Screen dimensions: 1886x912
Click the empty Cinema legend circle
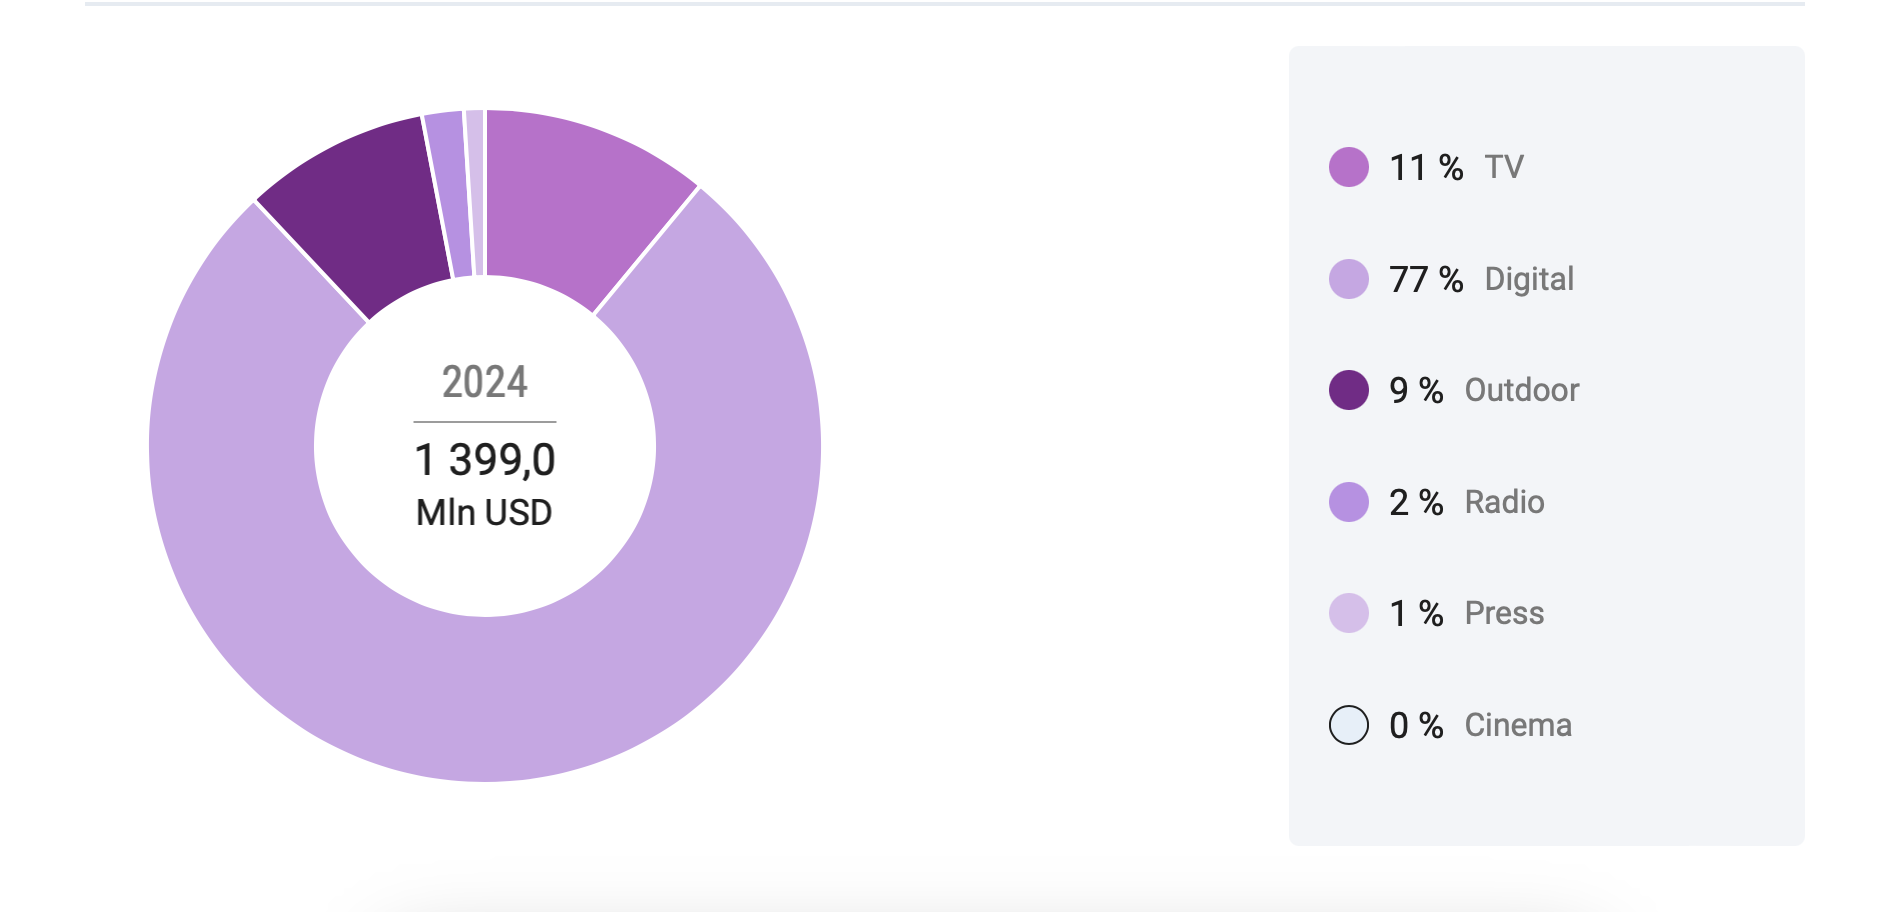tap(1348, 725)
